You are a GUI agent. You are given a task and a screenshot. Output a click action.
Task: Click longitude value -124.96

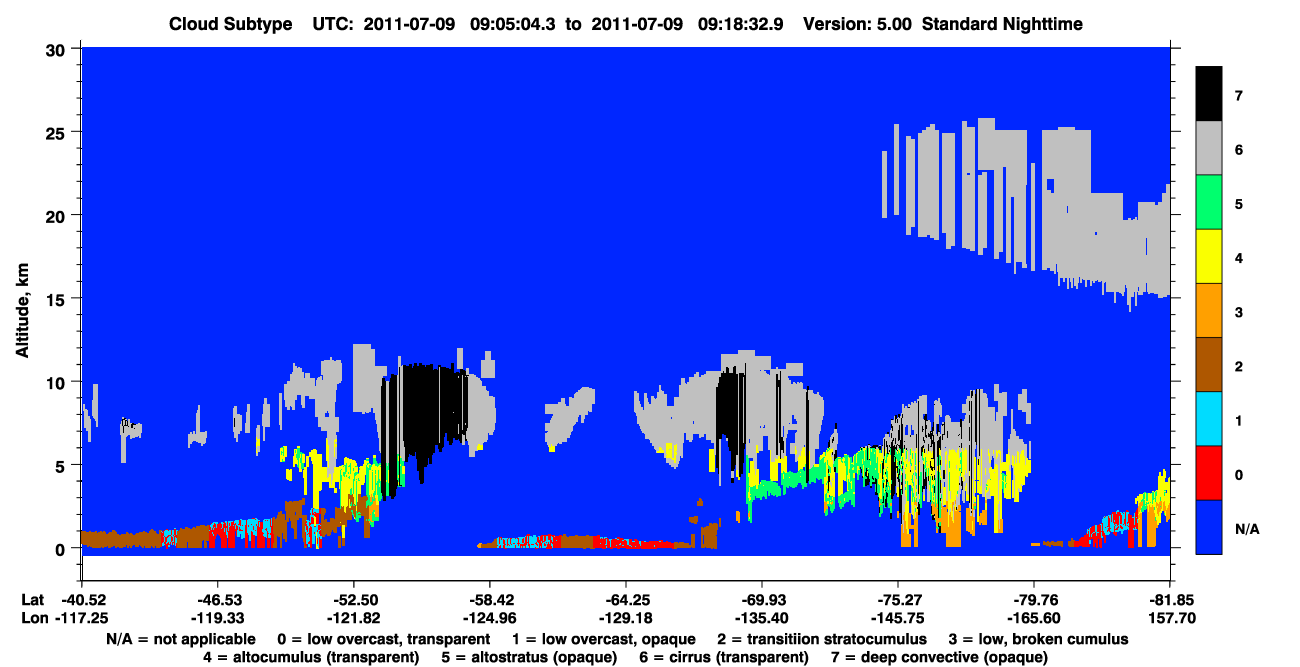pos(489,619)
